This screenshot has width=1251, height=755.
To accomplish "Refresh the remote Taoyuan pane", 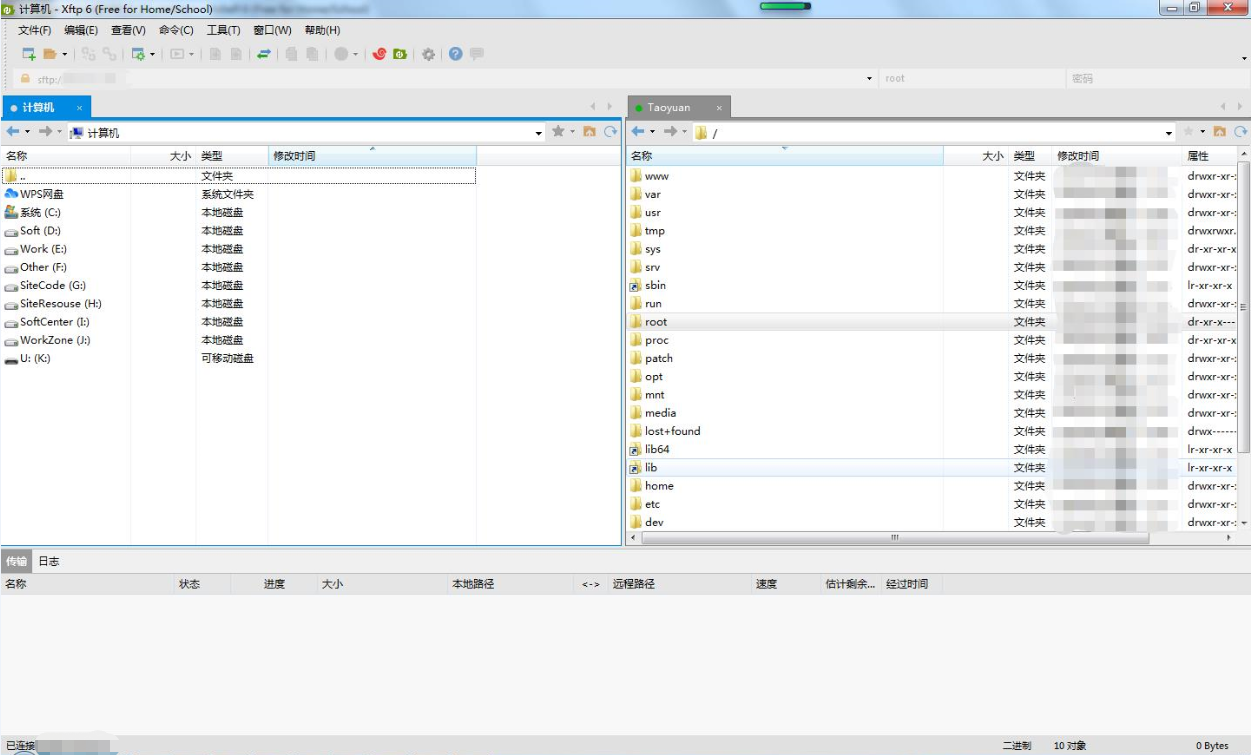I will pyautogui.click(x=1241, y=132).
